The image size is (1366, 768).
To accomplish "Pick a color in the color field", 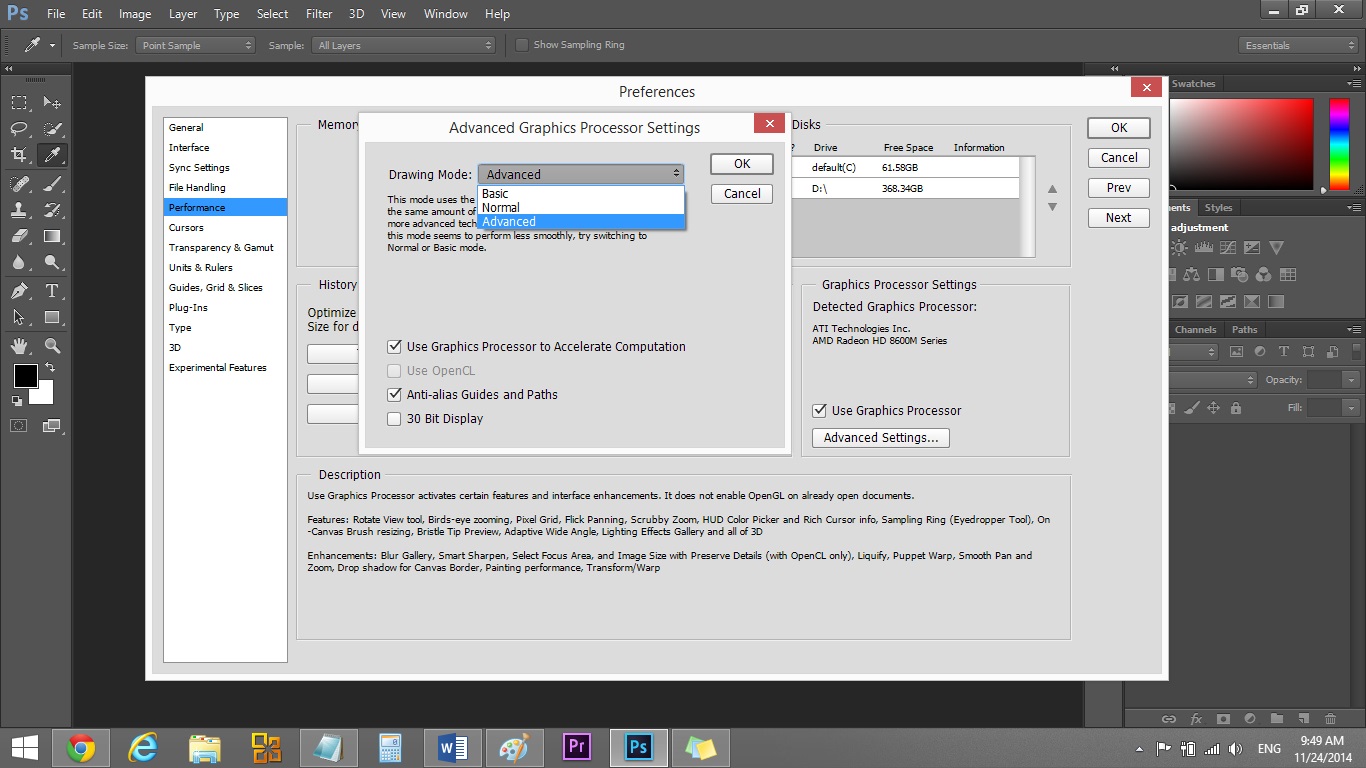I will pos(1241,144).
